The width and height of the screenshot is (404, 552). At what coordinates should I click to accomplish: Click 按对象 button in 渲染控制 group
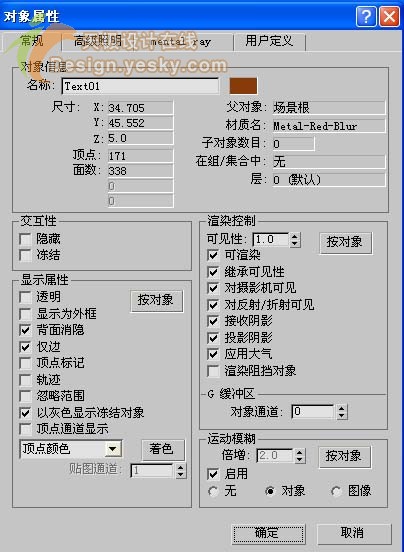(x=346, y=243)
